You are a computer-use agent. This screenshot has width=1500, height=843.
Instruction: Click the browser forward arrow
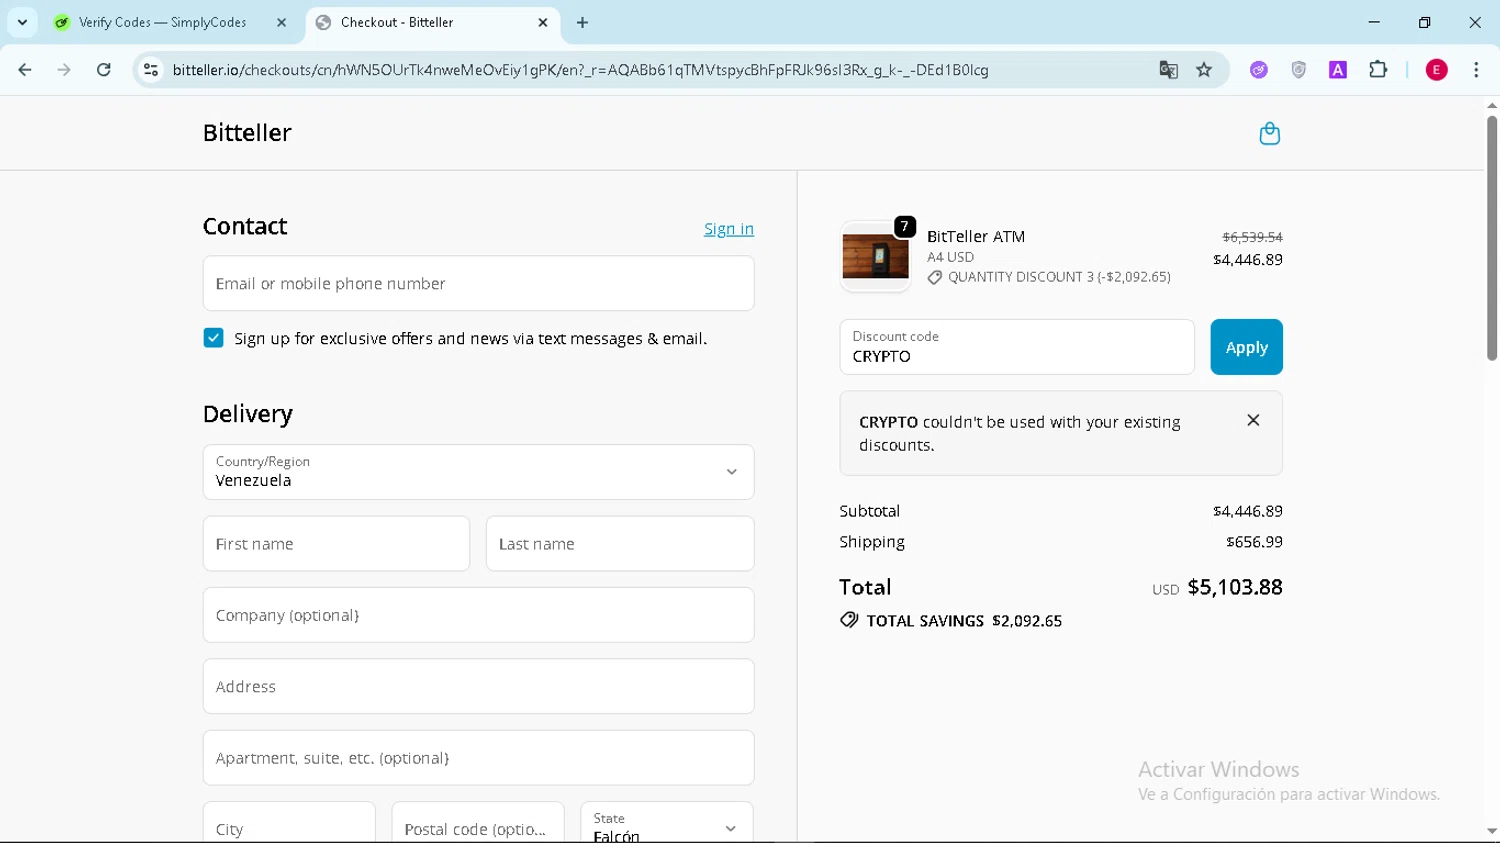(64, 70)
